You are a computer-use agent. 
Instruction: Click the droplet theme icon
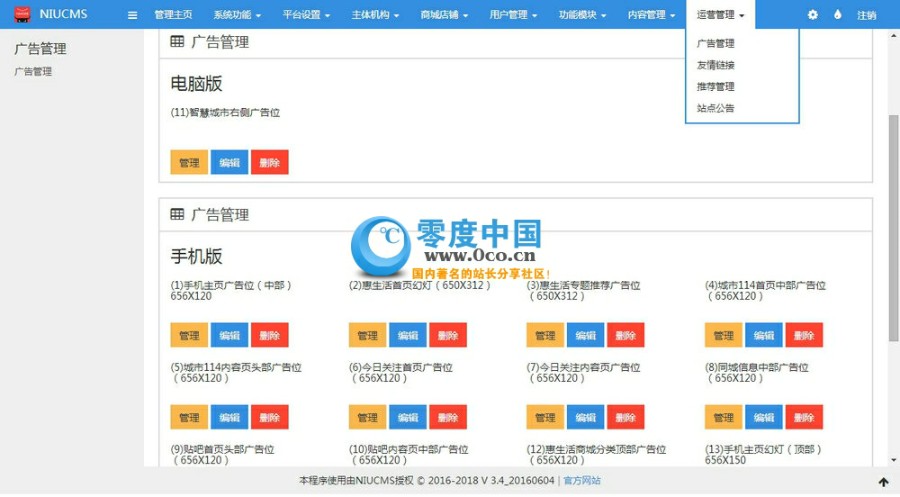pos(837,14)
